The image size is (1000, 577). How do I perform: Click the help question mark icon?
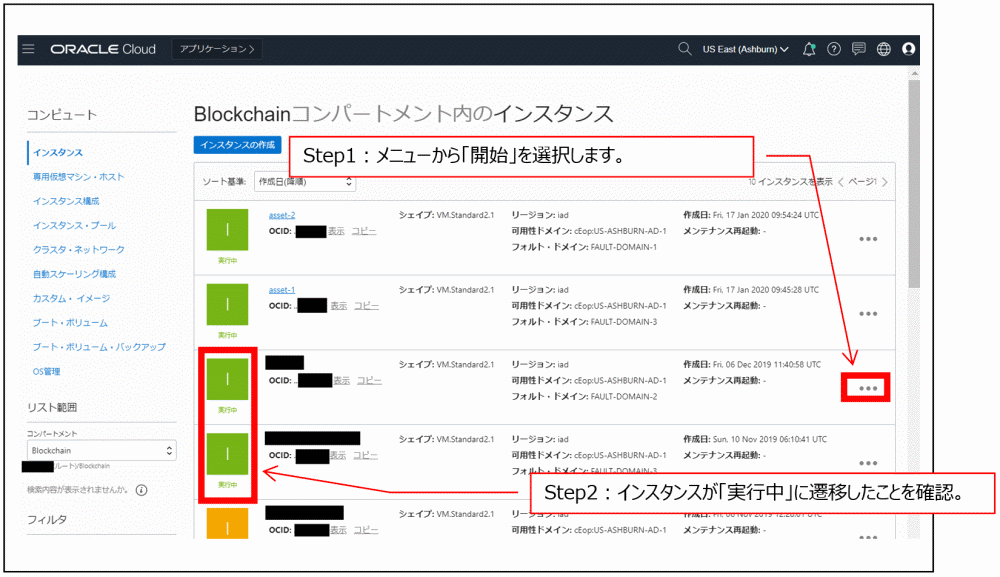pyautogui.click(x=833, y=48)
